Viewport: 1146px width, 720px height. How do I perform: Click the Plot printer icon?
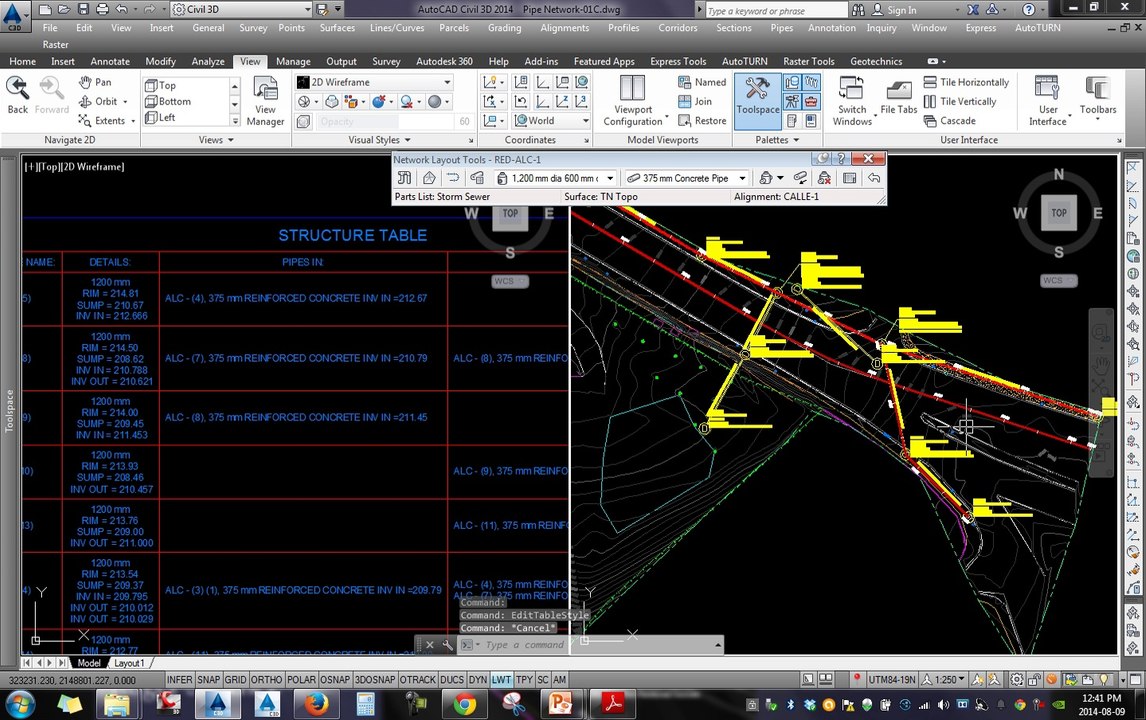pos(102,10)
